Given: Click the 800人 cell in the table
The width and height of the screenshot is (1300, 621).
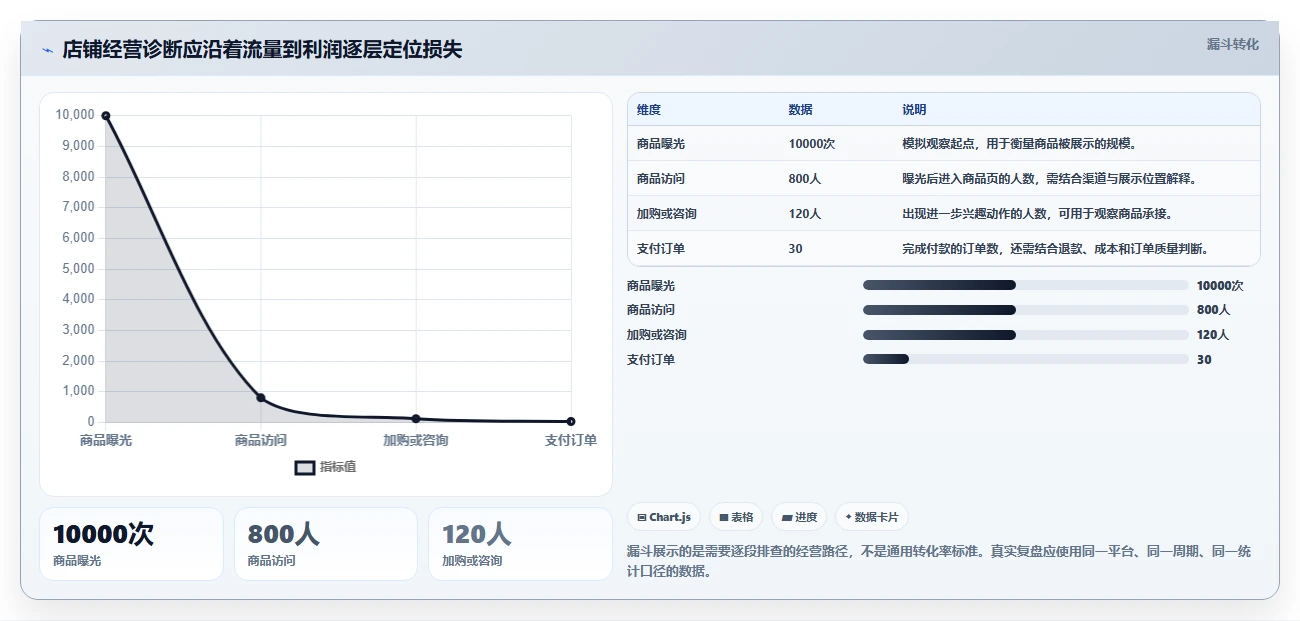Looking at the screenshot, I should point(805,179).
